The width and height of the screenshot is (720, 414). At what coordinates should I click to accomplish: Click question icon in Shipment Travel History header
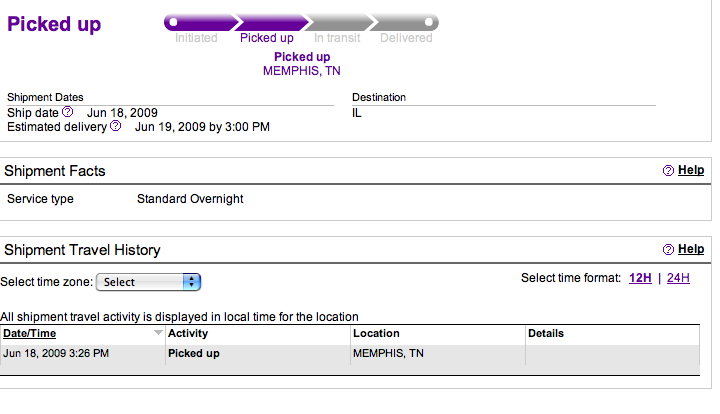[x=668, y=249]
